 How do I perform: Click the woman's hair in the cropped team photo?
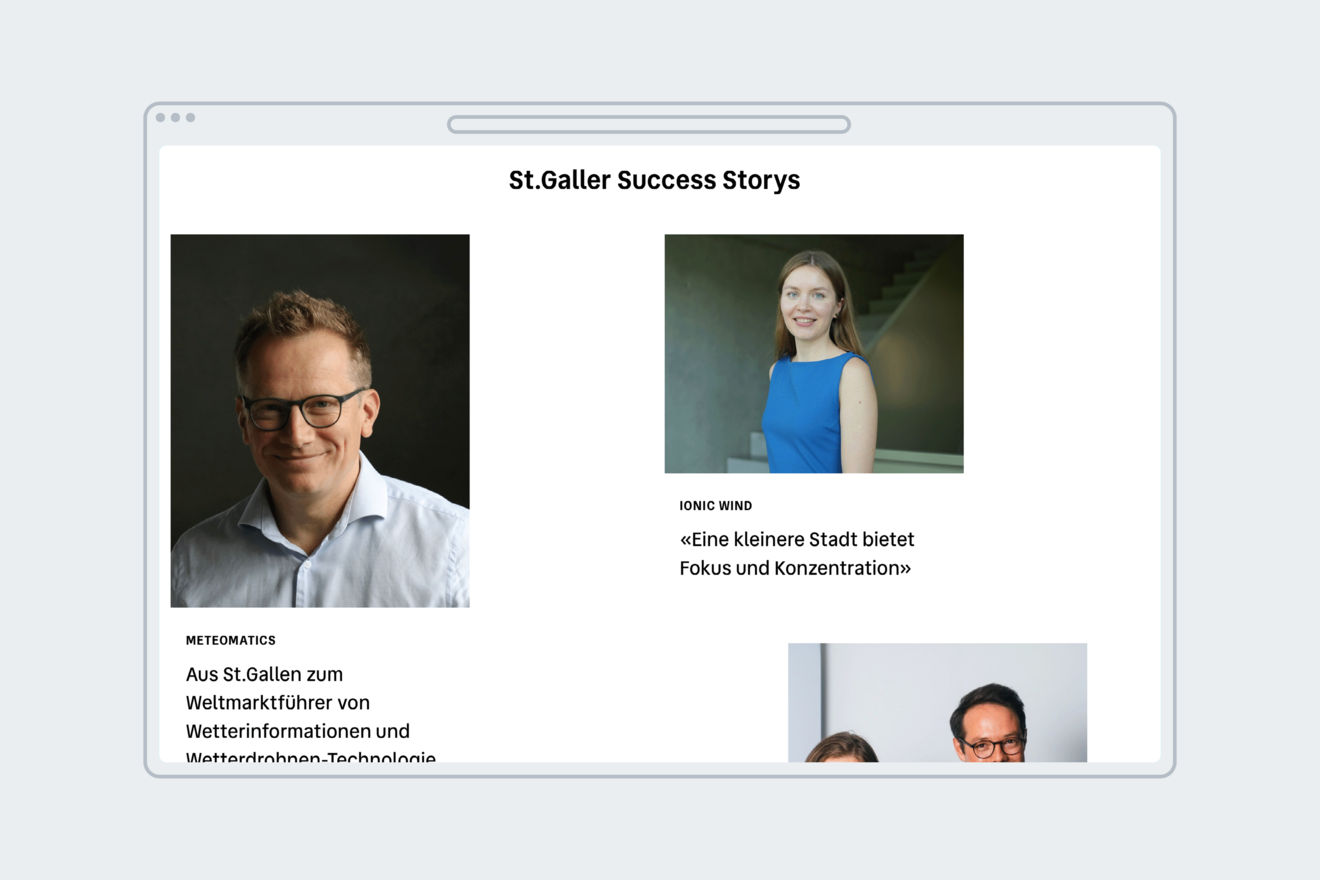[x=842, y=748]
